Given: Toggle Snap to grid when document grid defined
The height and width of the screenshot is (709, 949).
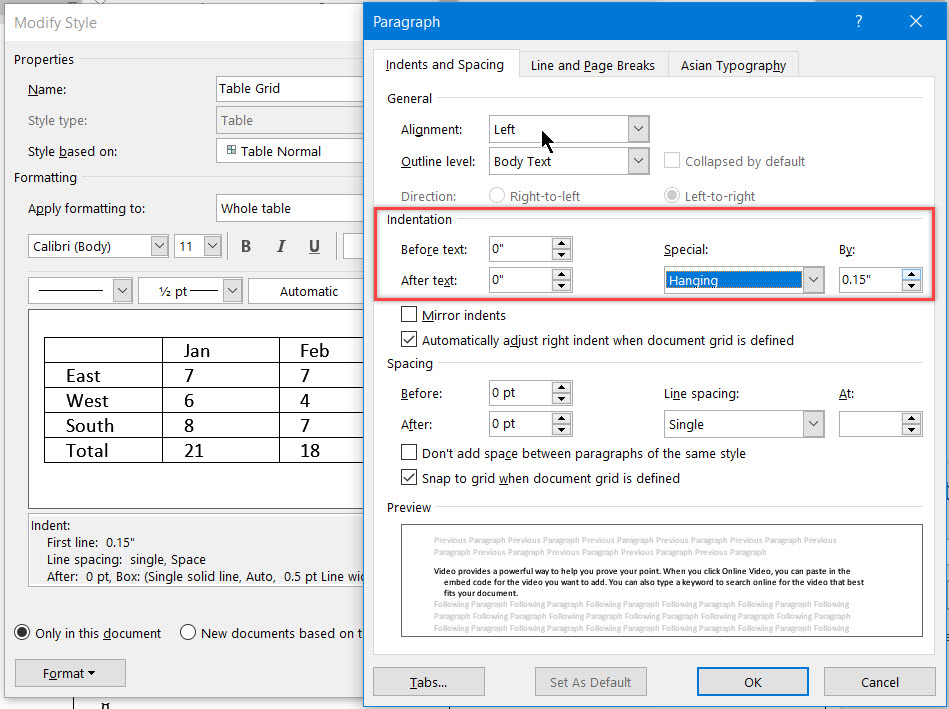Looking at the screenshot, I should point(409,477).
